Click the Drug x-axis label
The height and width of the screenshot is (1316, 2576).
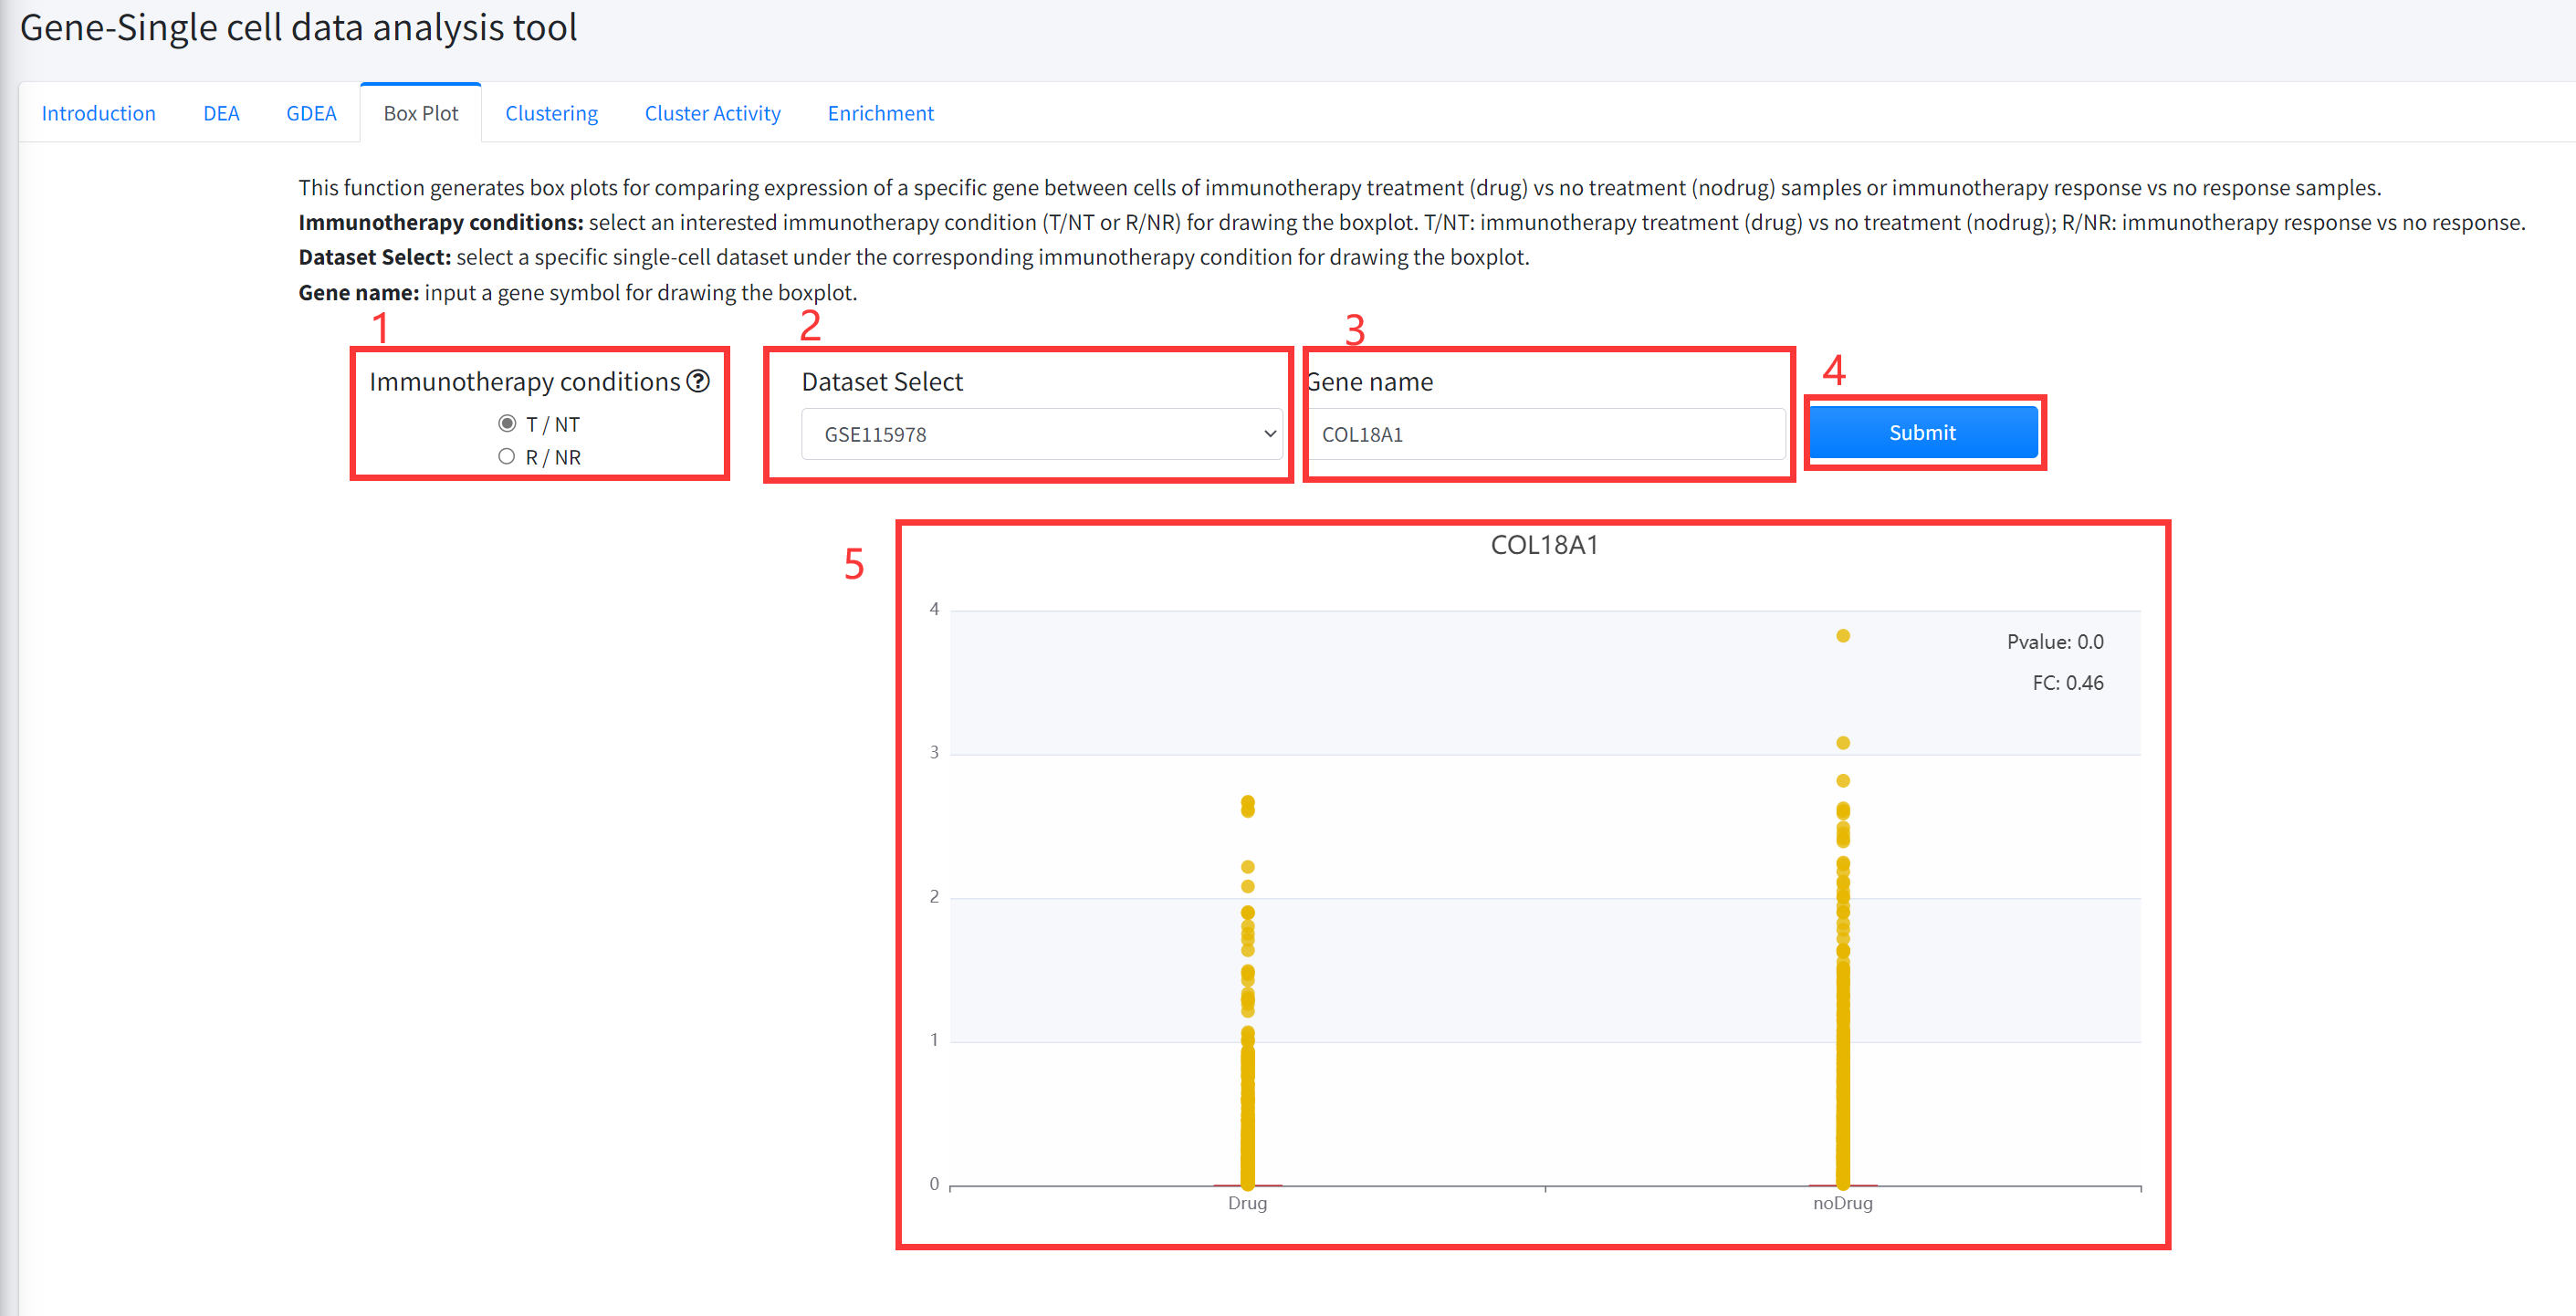(1247, 1203)
